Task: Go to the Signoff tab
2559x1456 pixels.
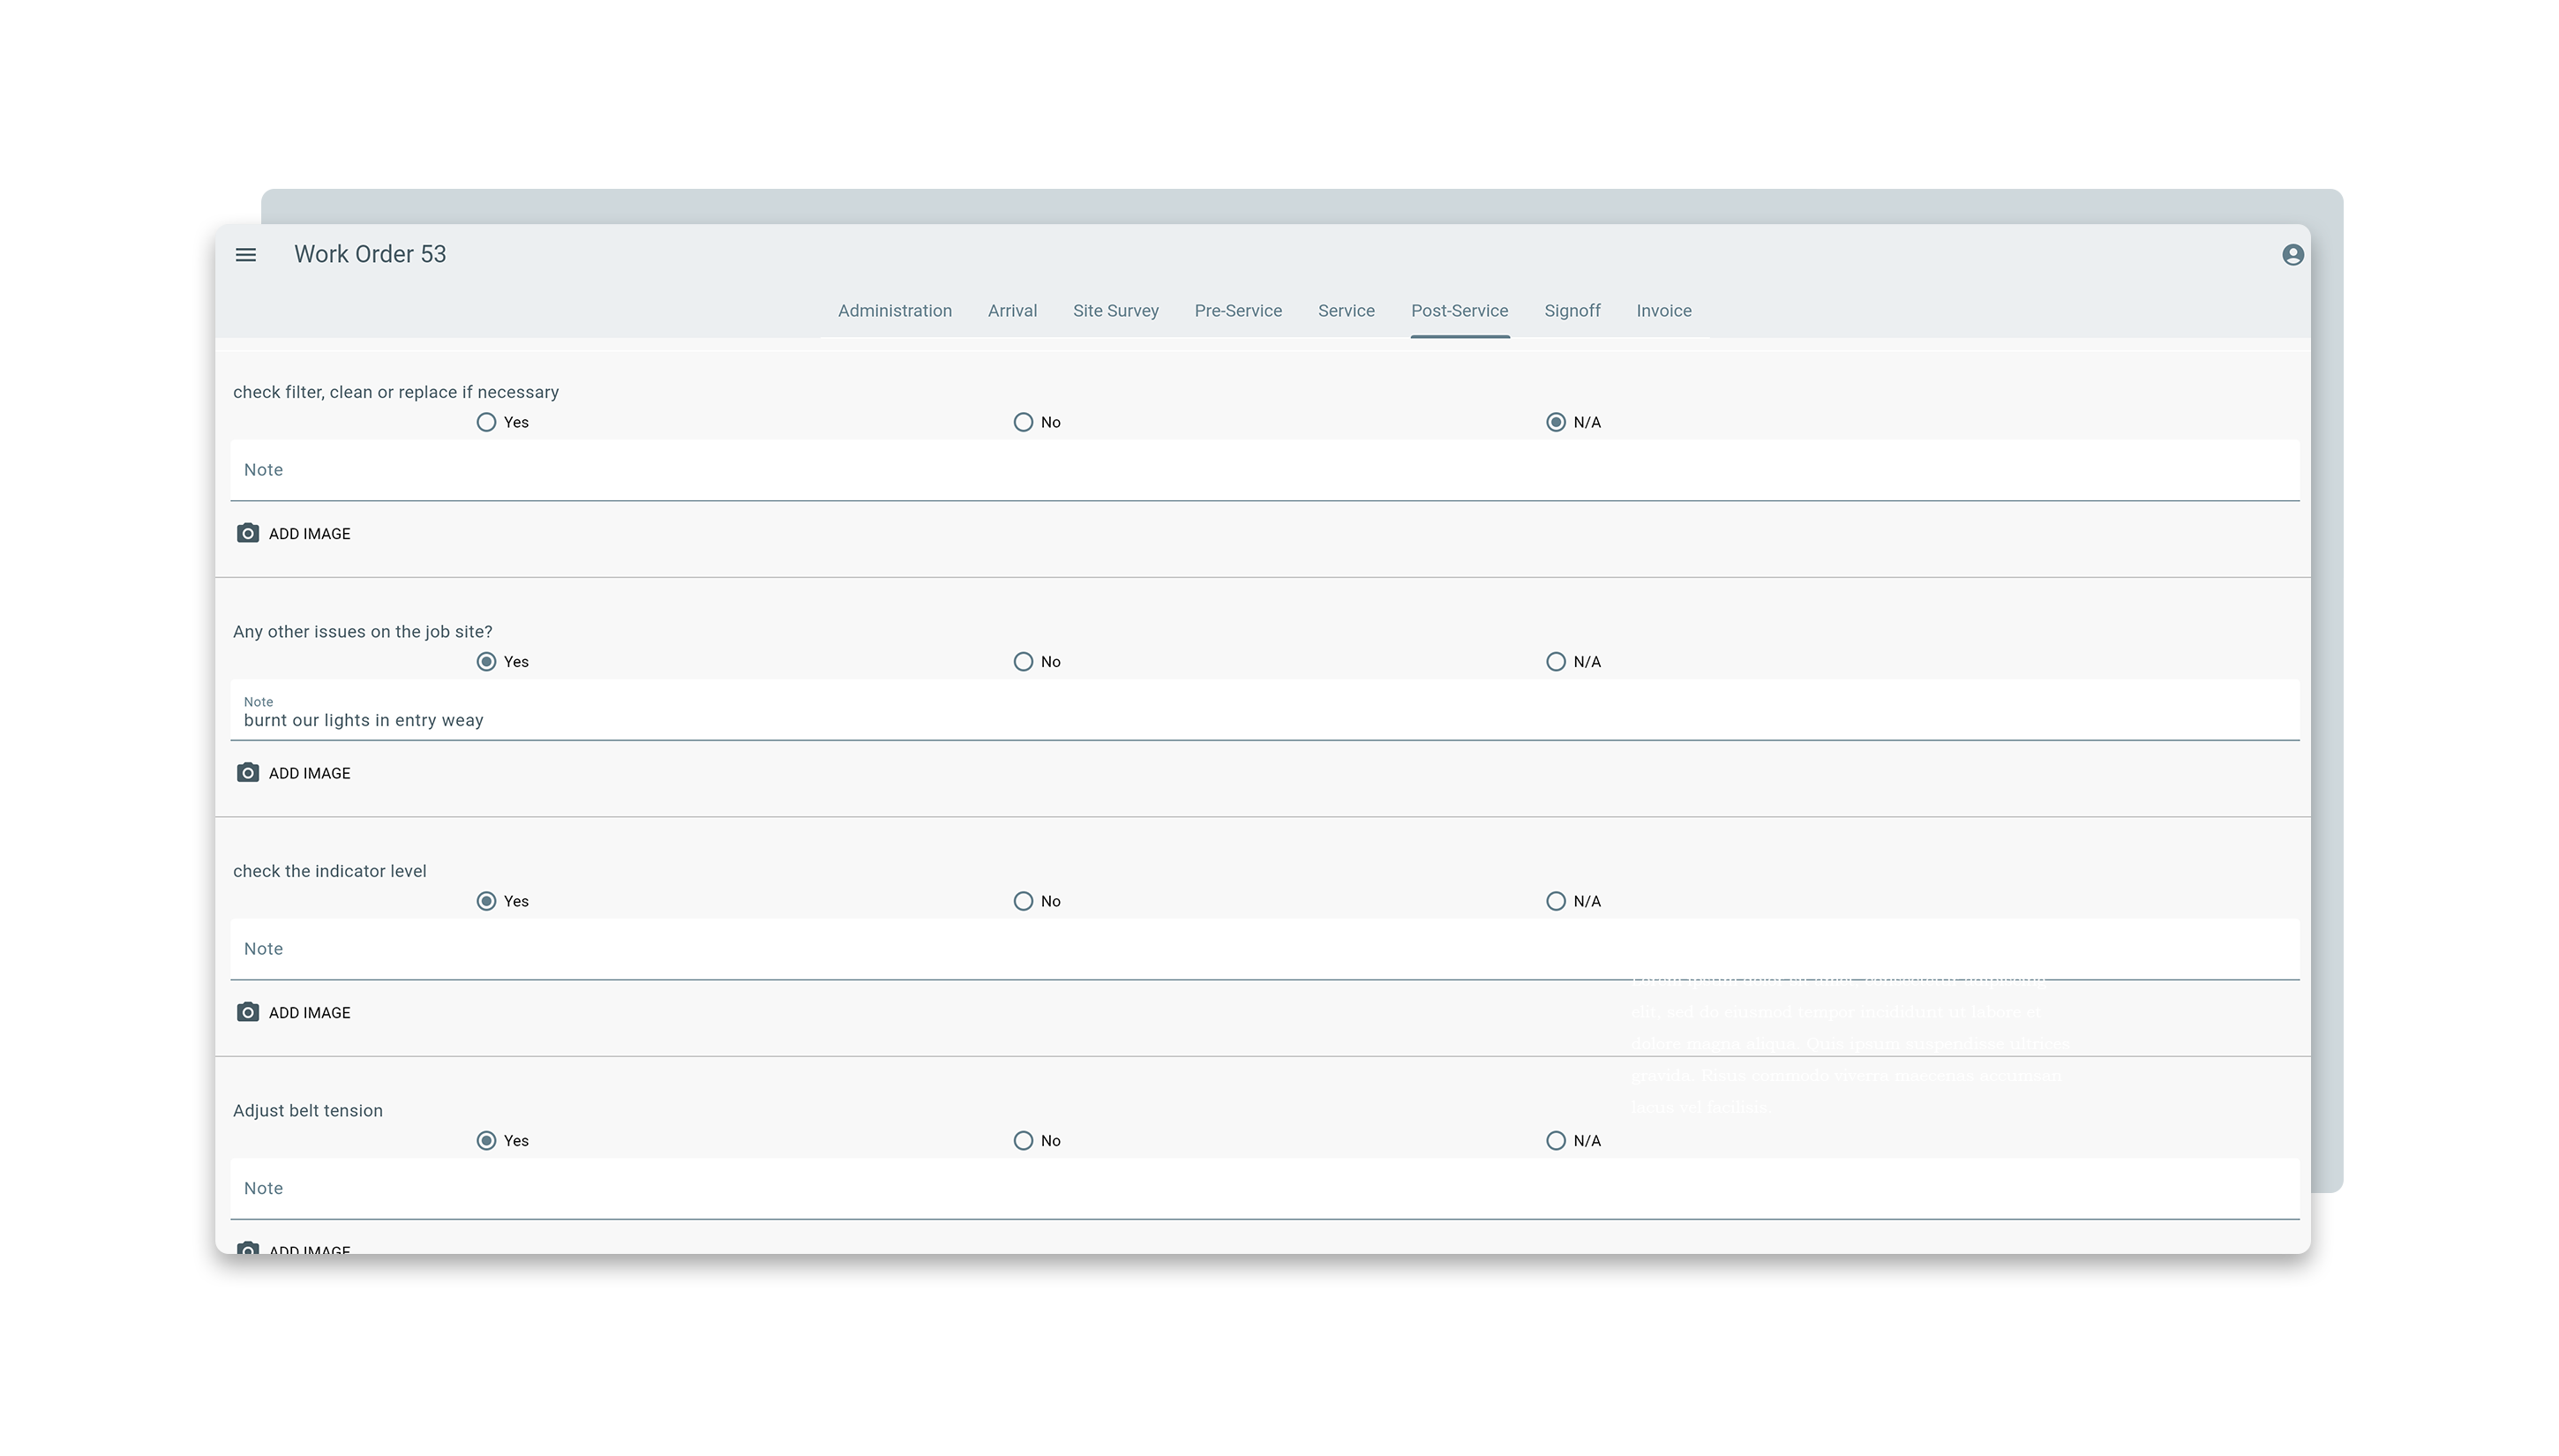Action: click(x=1572, y=311)
